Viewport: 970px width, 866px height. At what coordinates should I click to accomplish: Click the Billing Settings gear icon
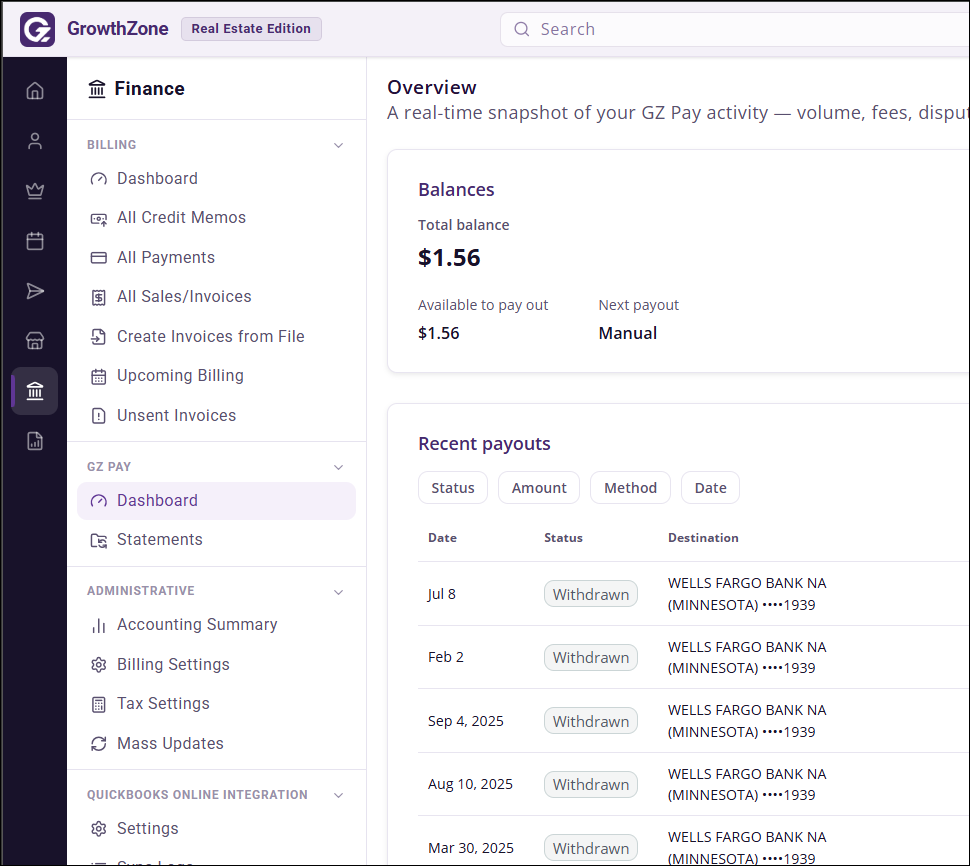tap(98, 665)
